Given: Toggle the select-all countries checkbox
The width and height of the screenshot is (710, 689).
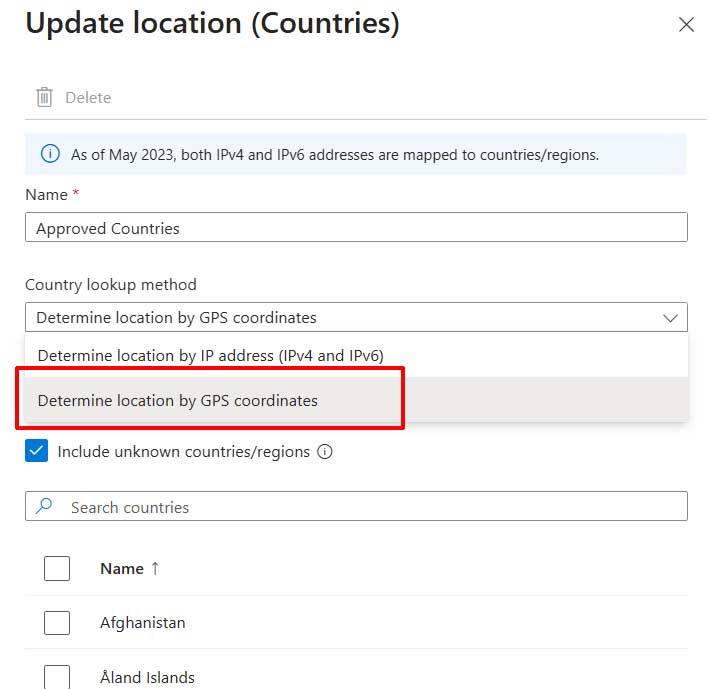Looking at the screenshot, I should [x=57, y=568].
